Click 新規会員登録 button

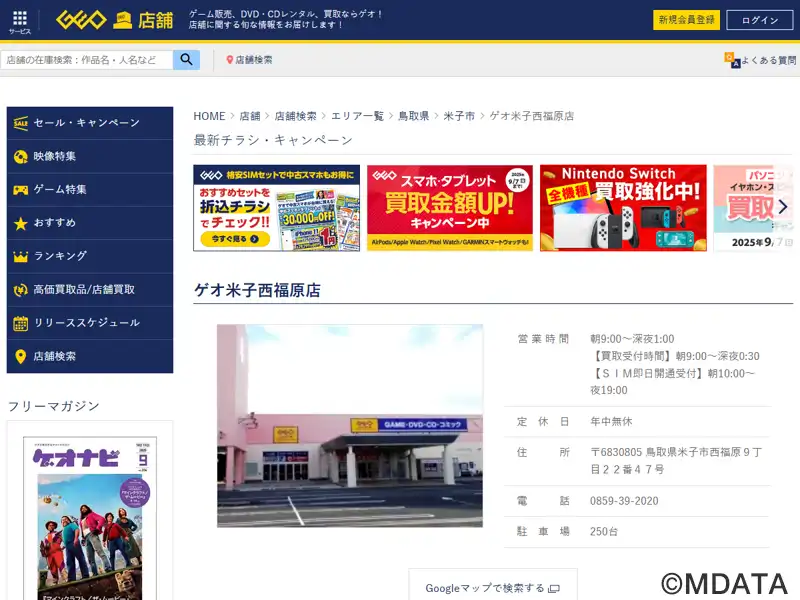pyautogui.click(x=686, y=20)
